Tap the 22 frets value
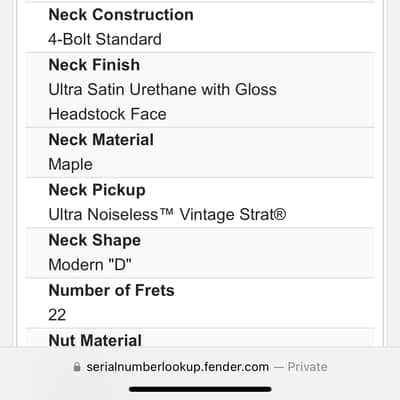The image size is (400, 400). click(x=57, y=315)
